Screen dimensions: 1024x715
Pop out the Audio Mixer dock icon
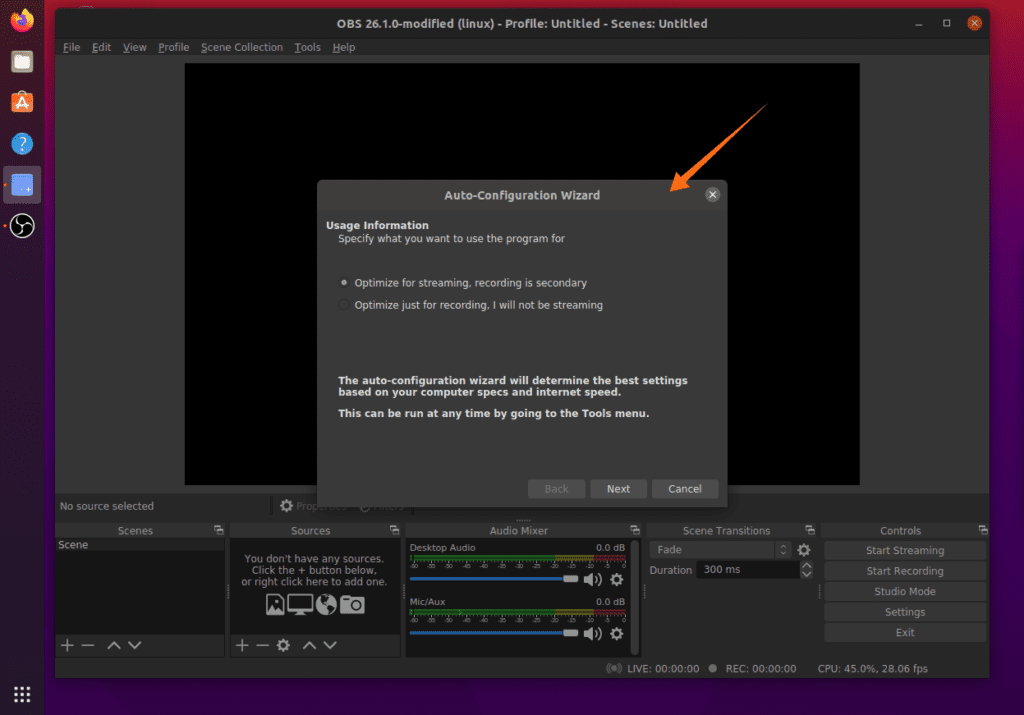click(x=634, y=530)
